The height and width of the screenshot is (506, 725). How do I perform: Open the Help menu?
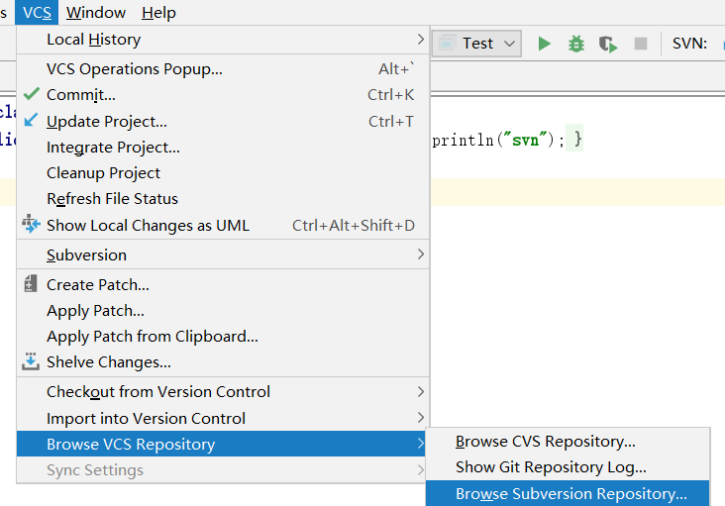(158, 12)
